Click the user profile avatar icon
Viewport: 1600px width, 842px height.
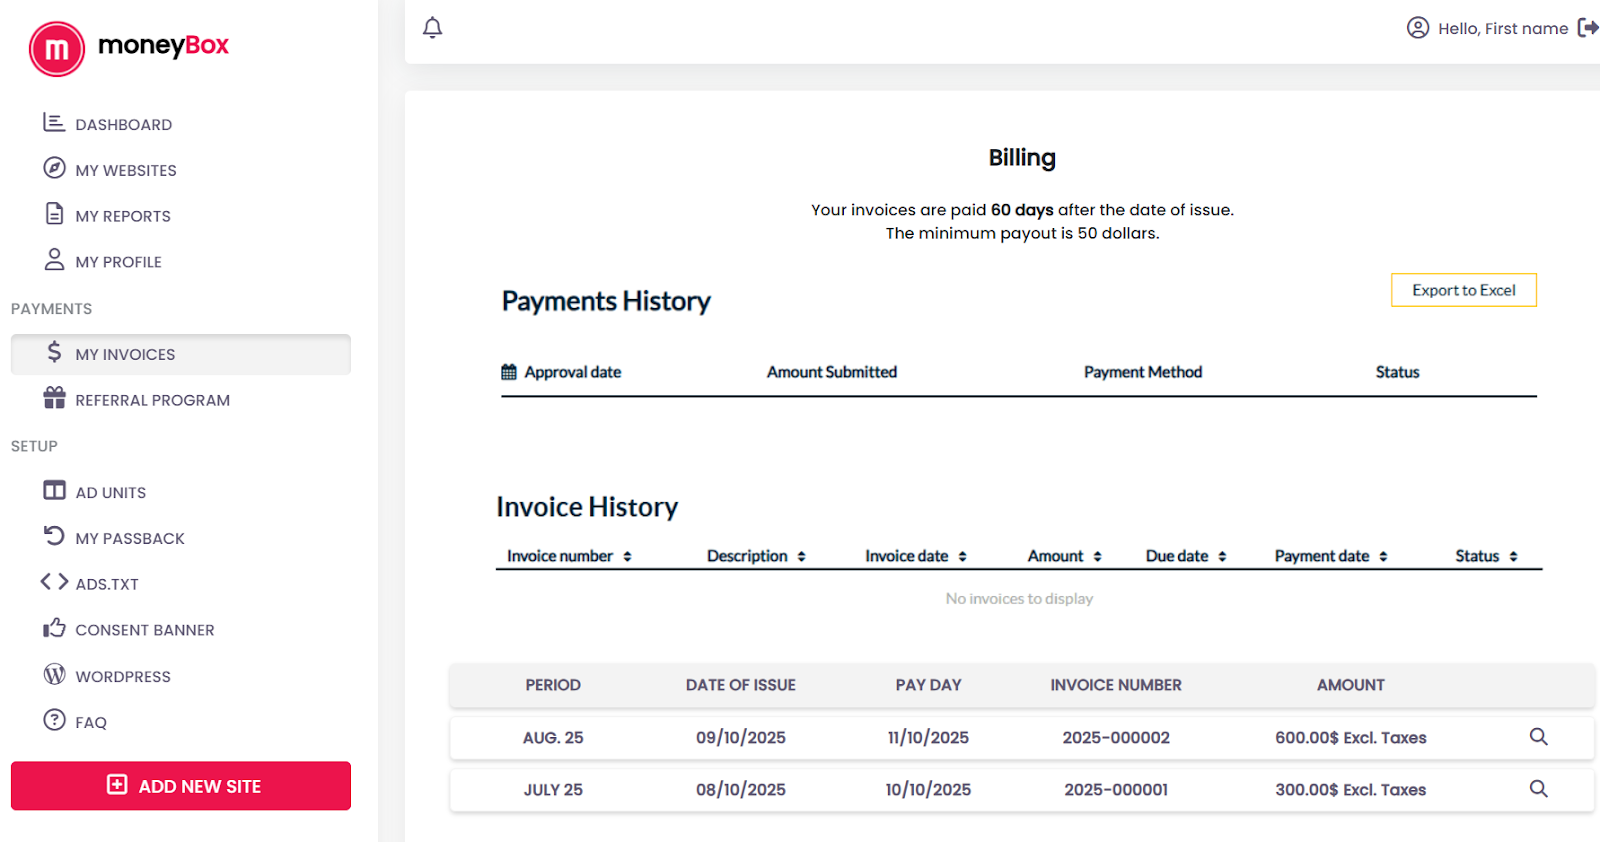click(x=1417, y=28)
